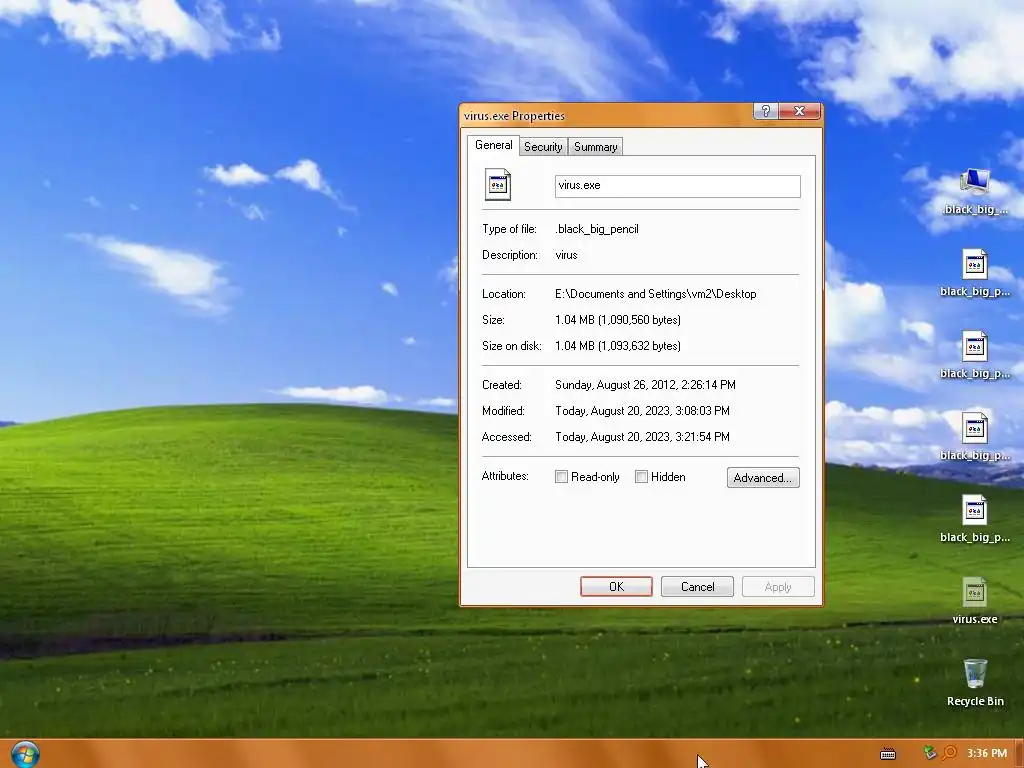Open the Summary tab
1024x768 pixels.
pos(595,147)
